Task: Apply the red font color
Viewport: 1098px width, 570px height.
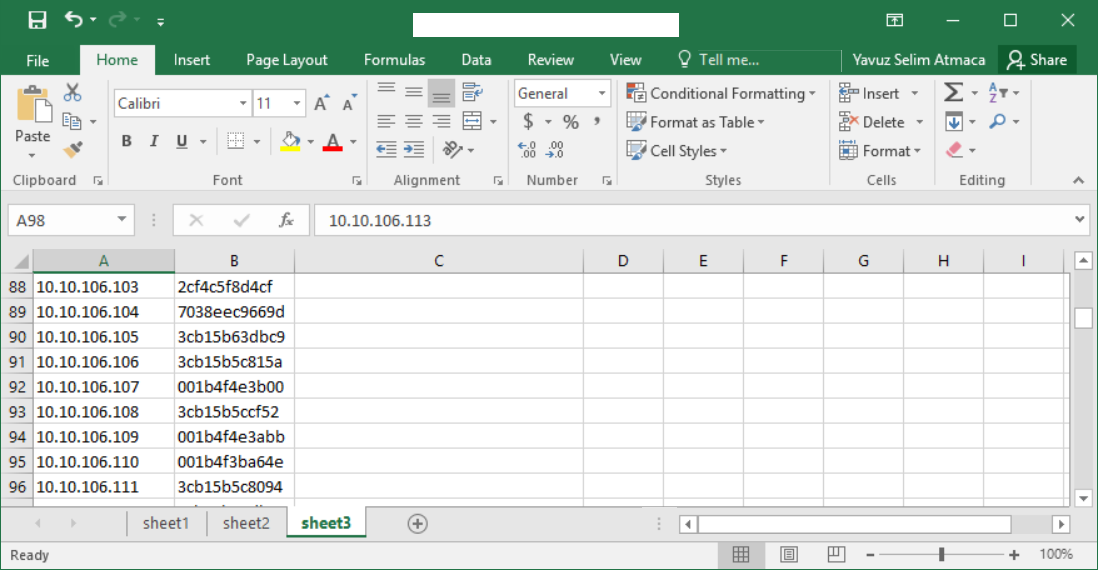Action: [333, 141]
